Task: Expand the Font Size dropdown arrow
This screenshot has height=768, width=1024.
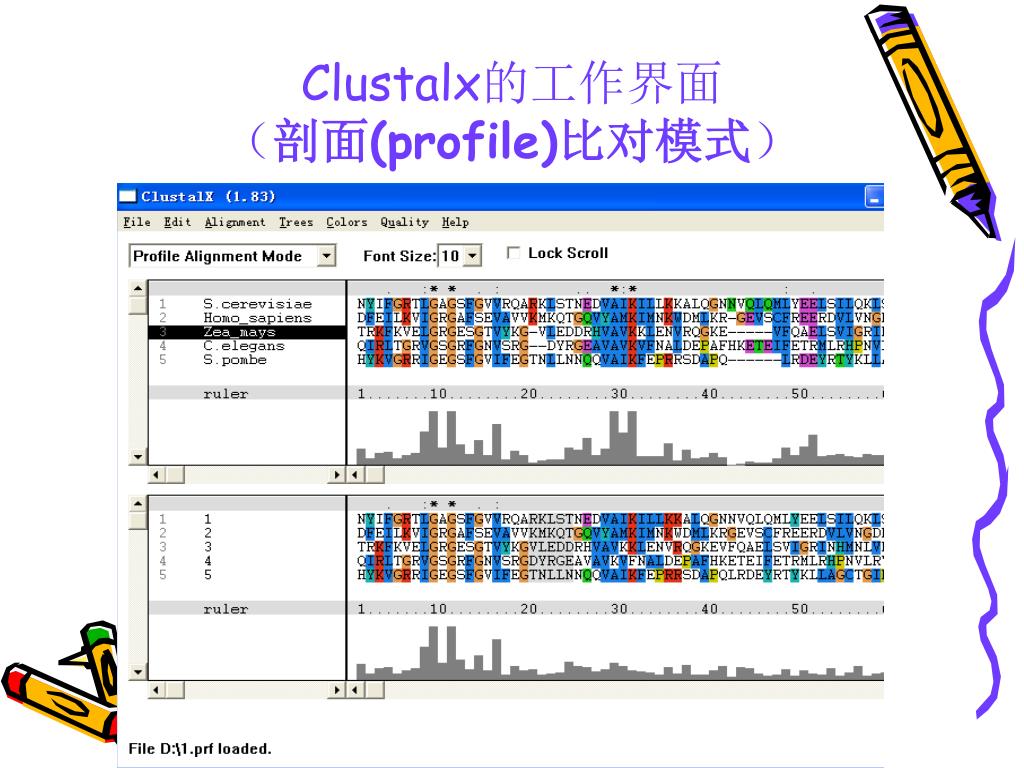Action: pyautogui.click(x=473, y=256)
